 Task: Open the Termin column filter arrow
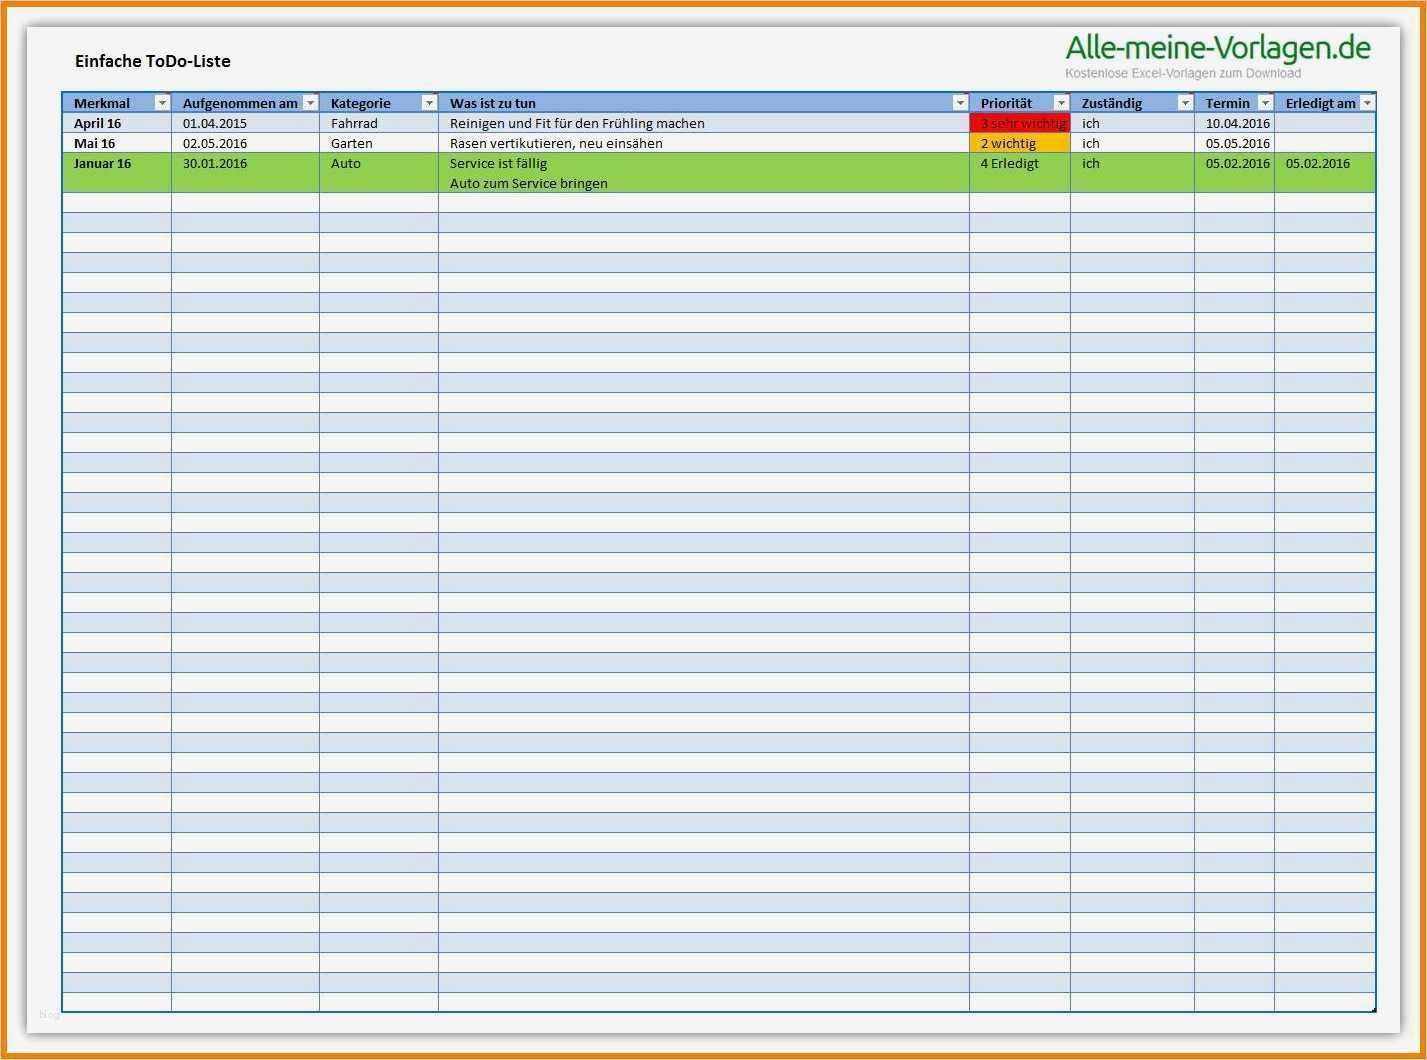(1265, 103)
